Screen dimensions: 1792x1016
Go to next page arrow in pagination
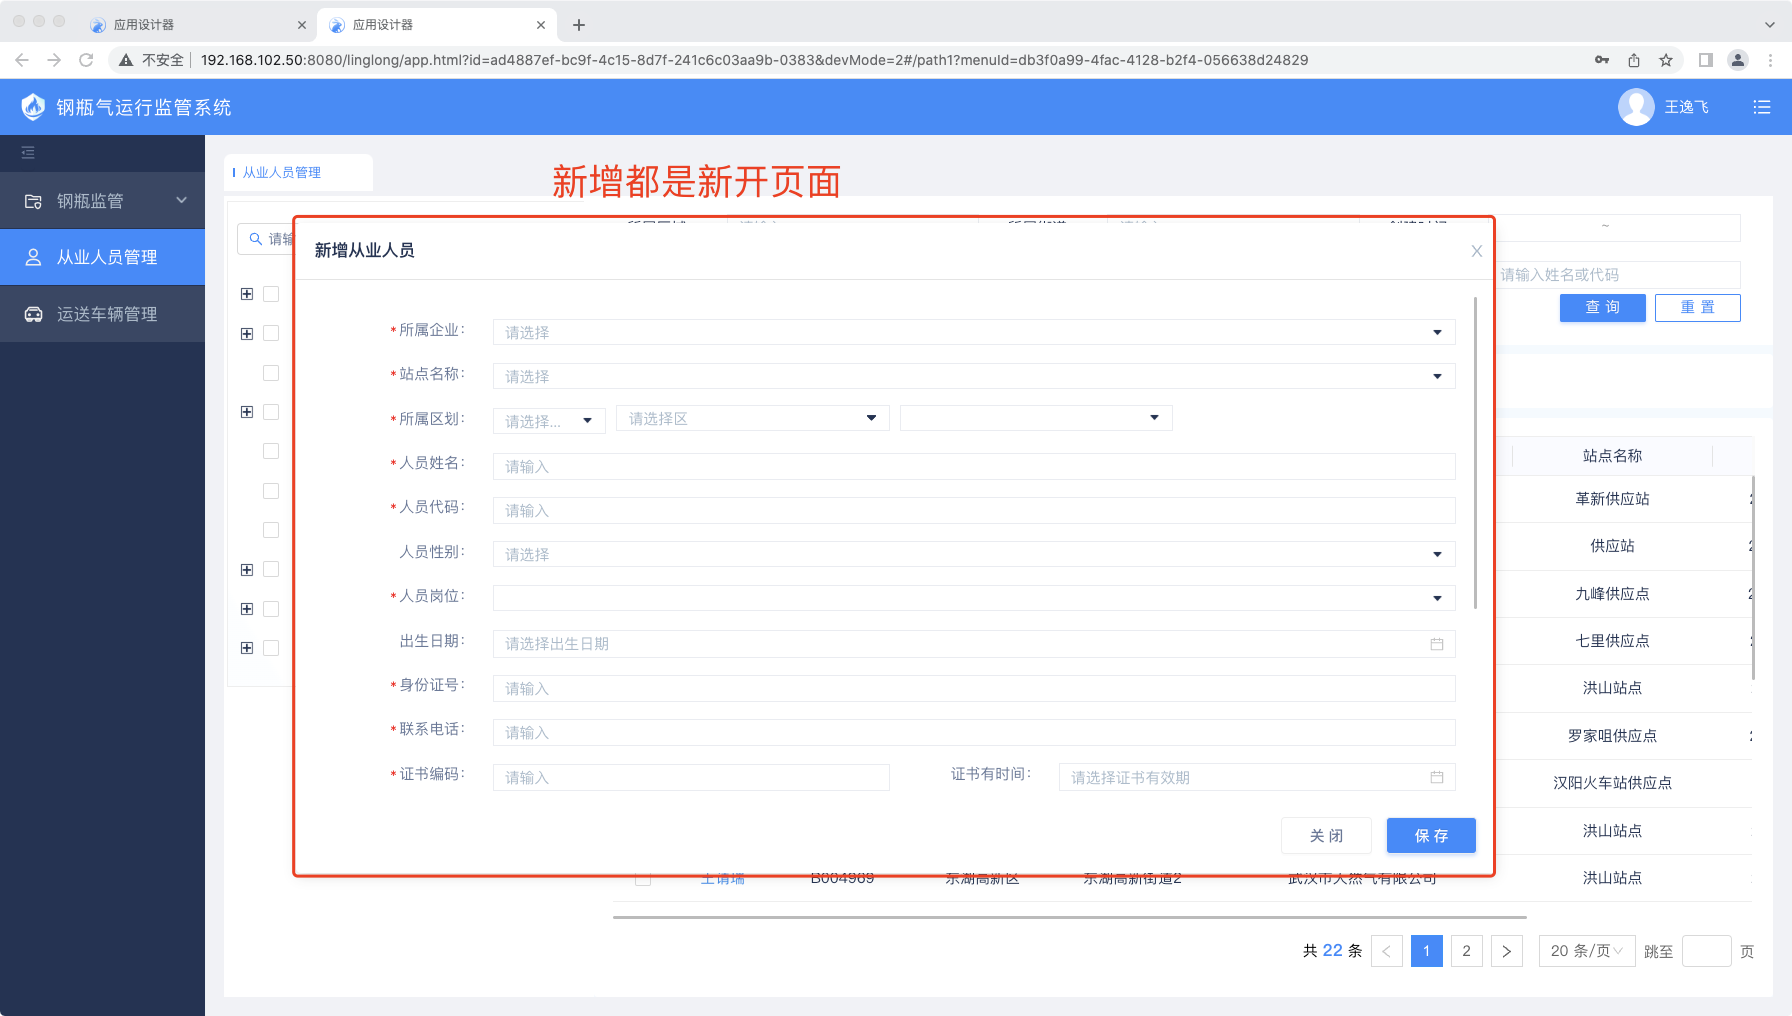[x=1507, y=951]
